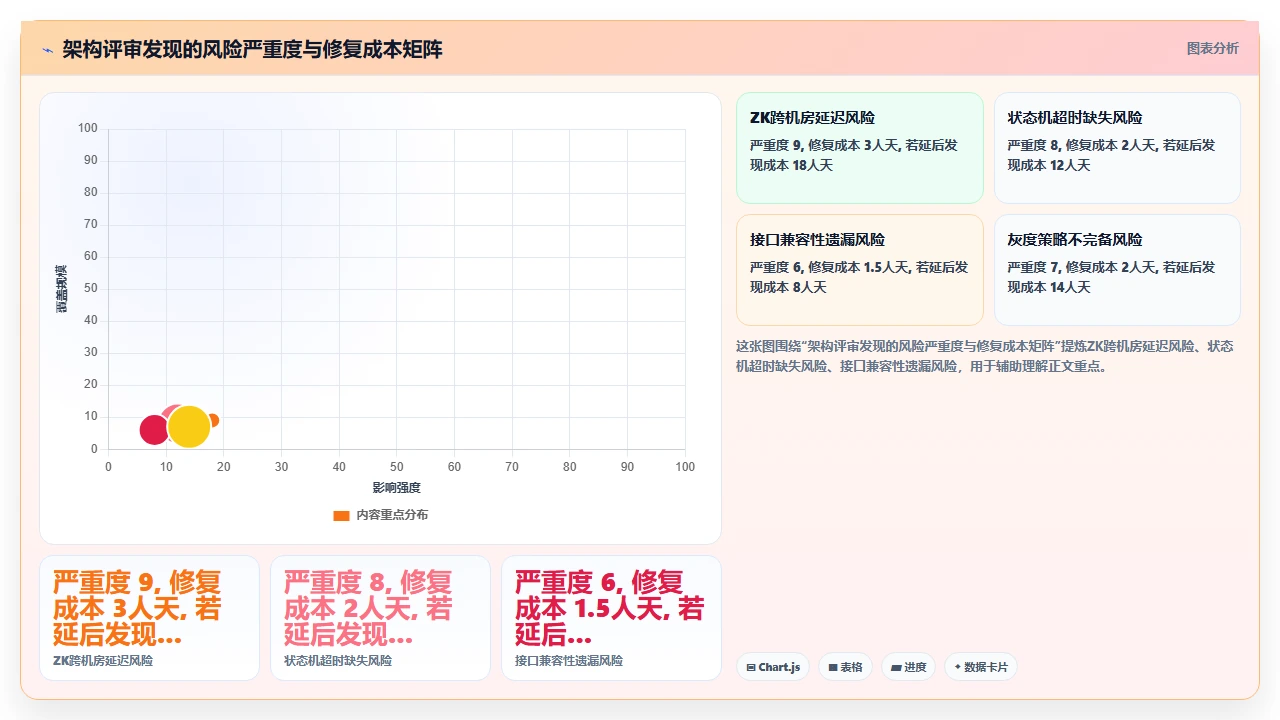Click text 现成本 14人天
Image resolution: width=1280 pixels, height=720 pixels.
[1048, 287]
